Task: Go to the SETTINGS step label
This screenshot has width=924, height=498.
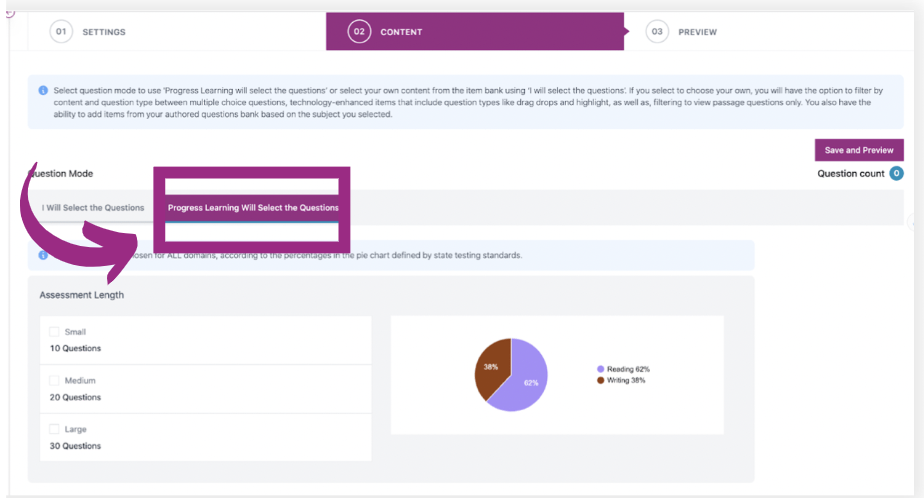Action: click(104, 32)
